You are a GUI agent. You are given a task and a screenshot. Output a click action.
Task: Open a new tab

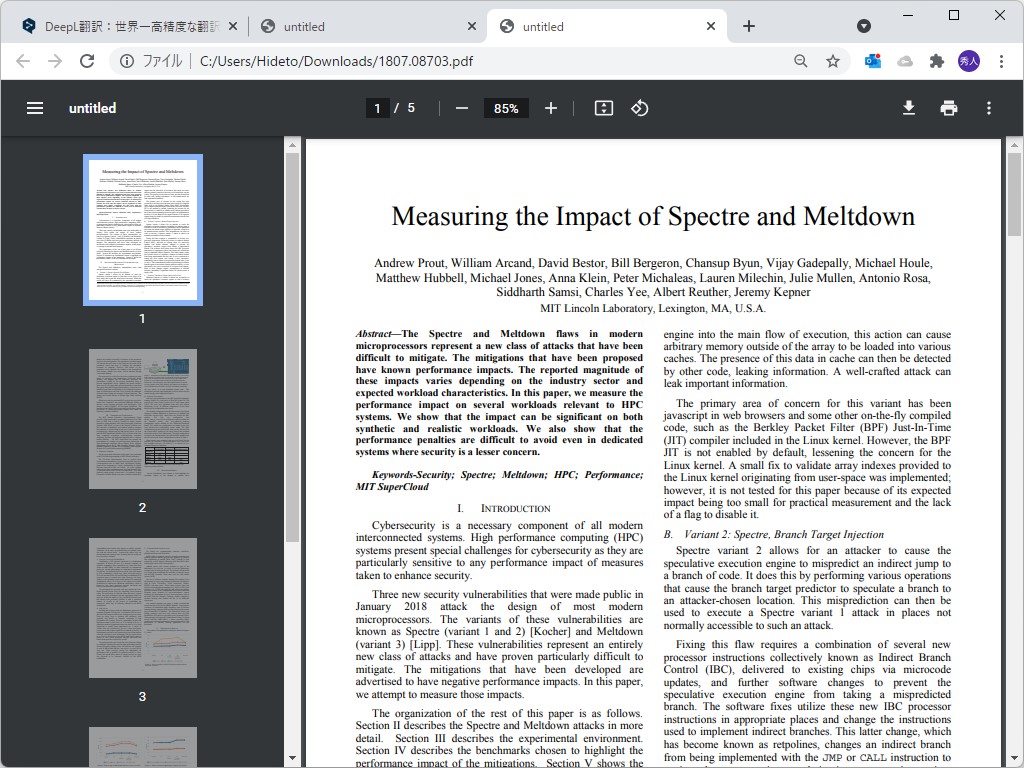pos(749,26)
